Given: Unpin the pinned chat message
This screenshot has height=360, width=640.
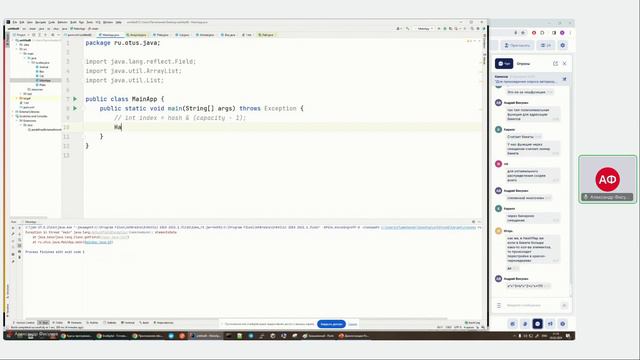Looking at the screenshot, I should tap(564, 79).
